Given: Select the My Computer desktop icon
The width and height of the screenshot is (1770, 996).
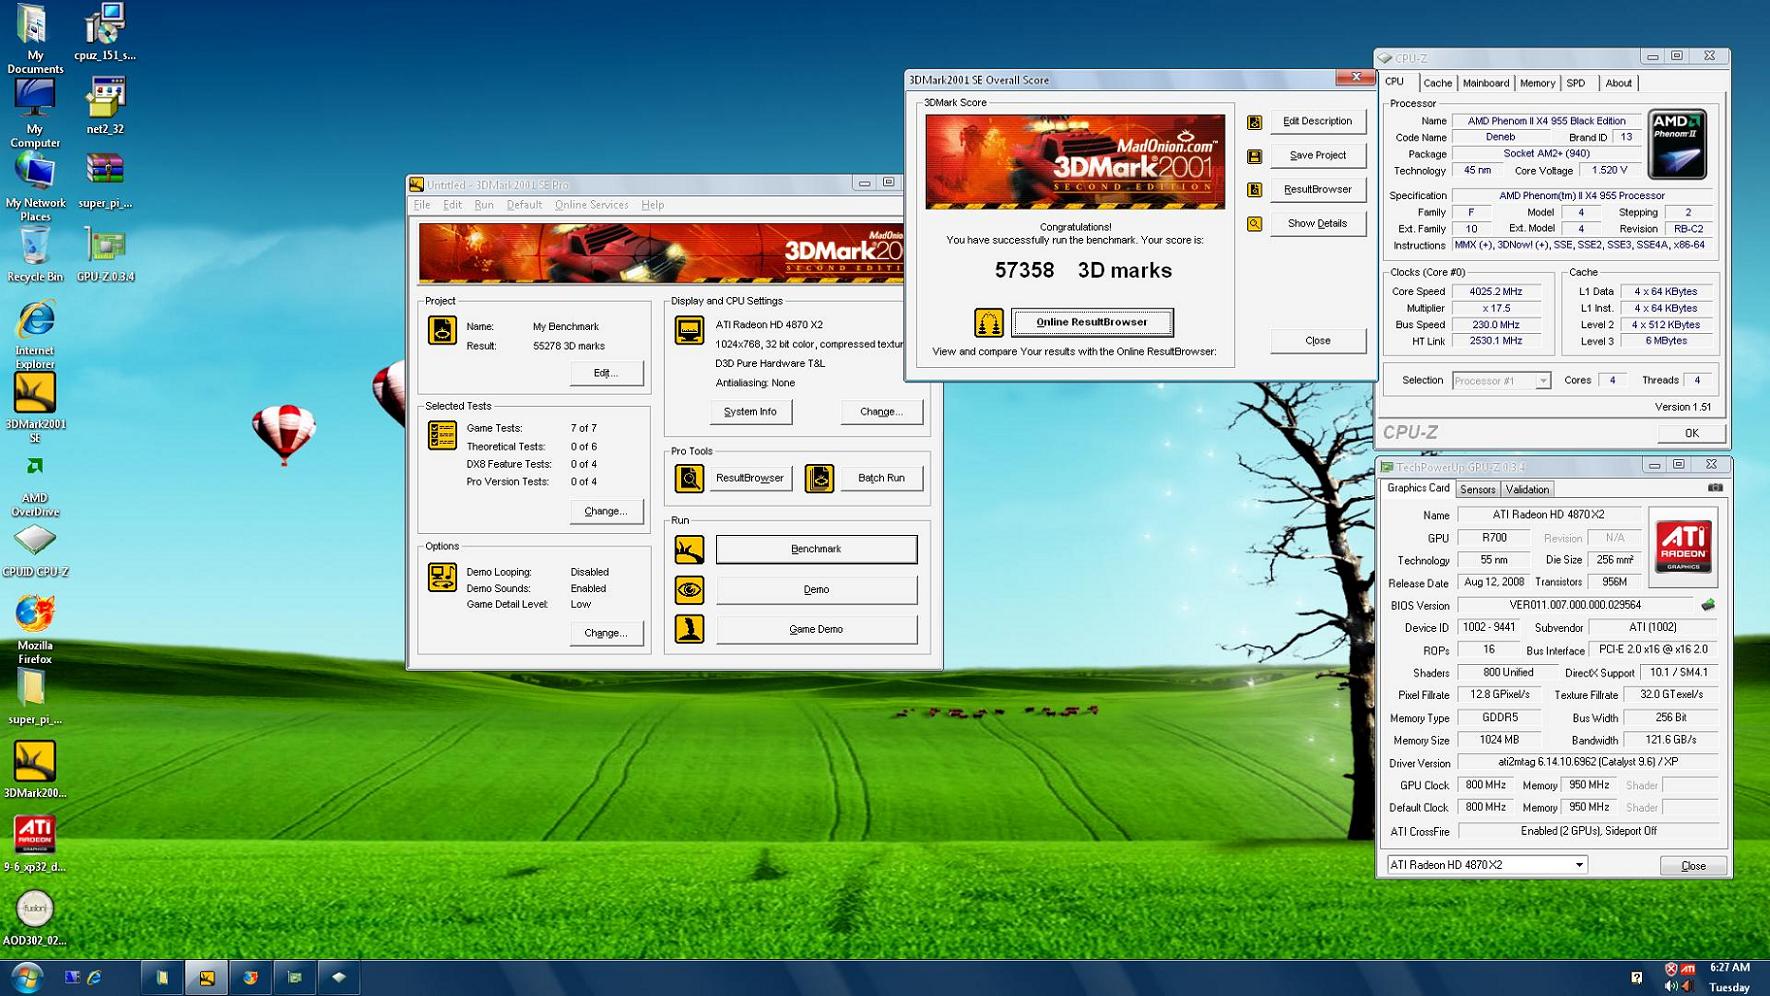Looking at the screenshot, I should coord(34,112).
